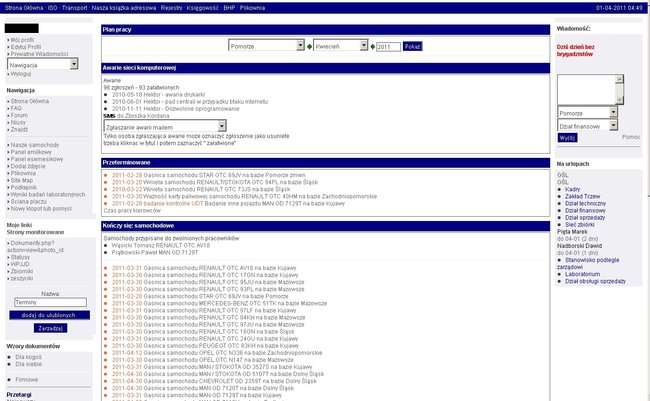This screenshot has height=401, width=650.
Task: Open the Mój profil link
Action: tap(22, 39)
